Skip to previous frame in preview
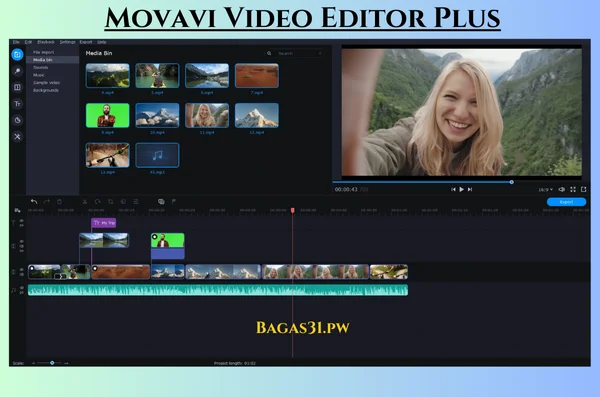Screen dimensions: 600x397 tap(453, 189)
